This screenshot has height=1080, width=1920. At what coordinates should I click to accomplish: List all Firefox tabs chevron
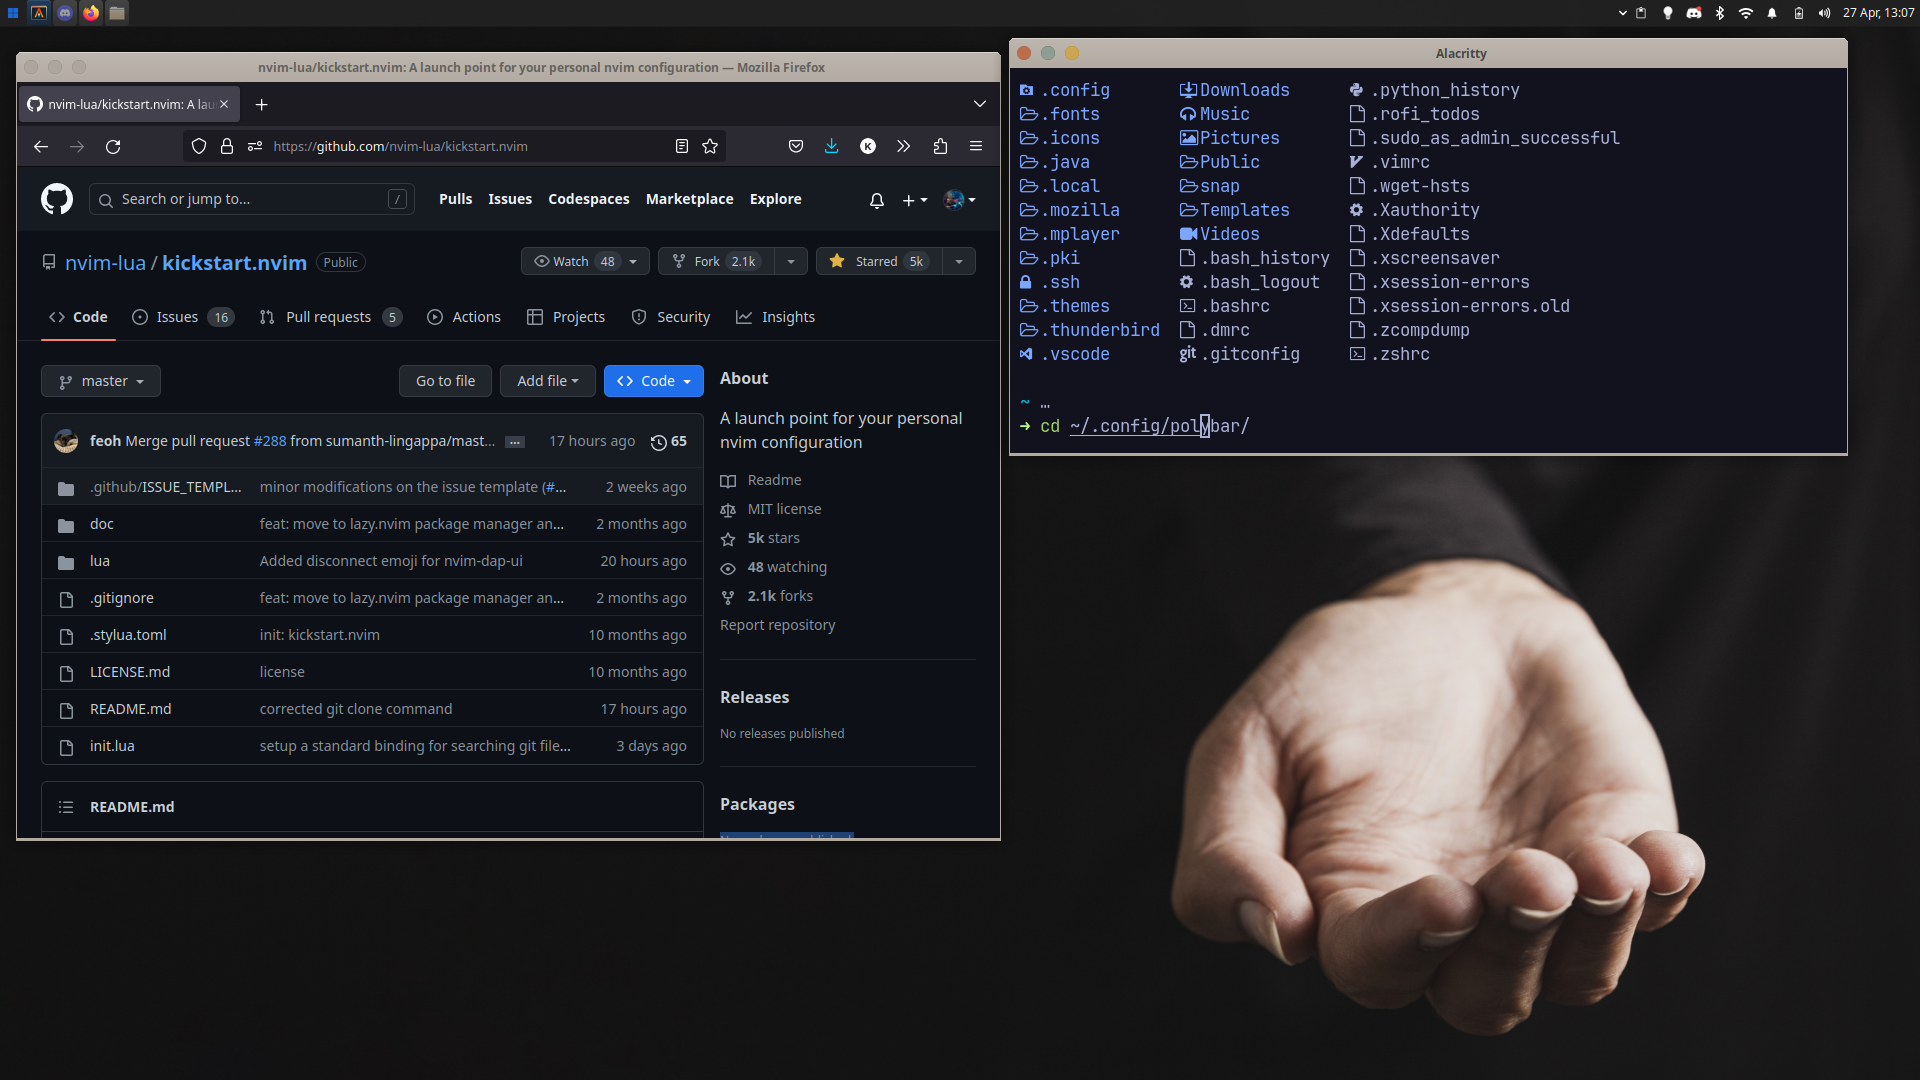click(980, 104)
